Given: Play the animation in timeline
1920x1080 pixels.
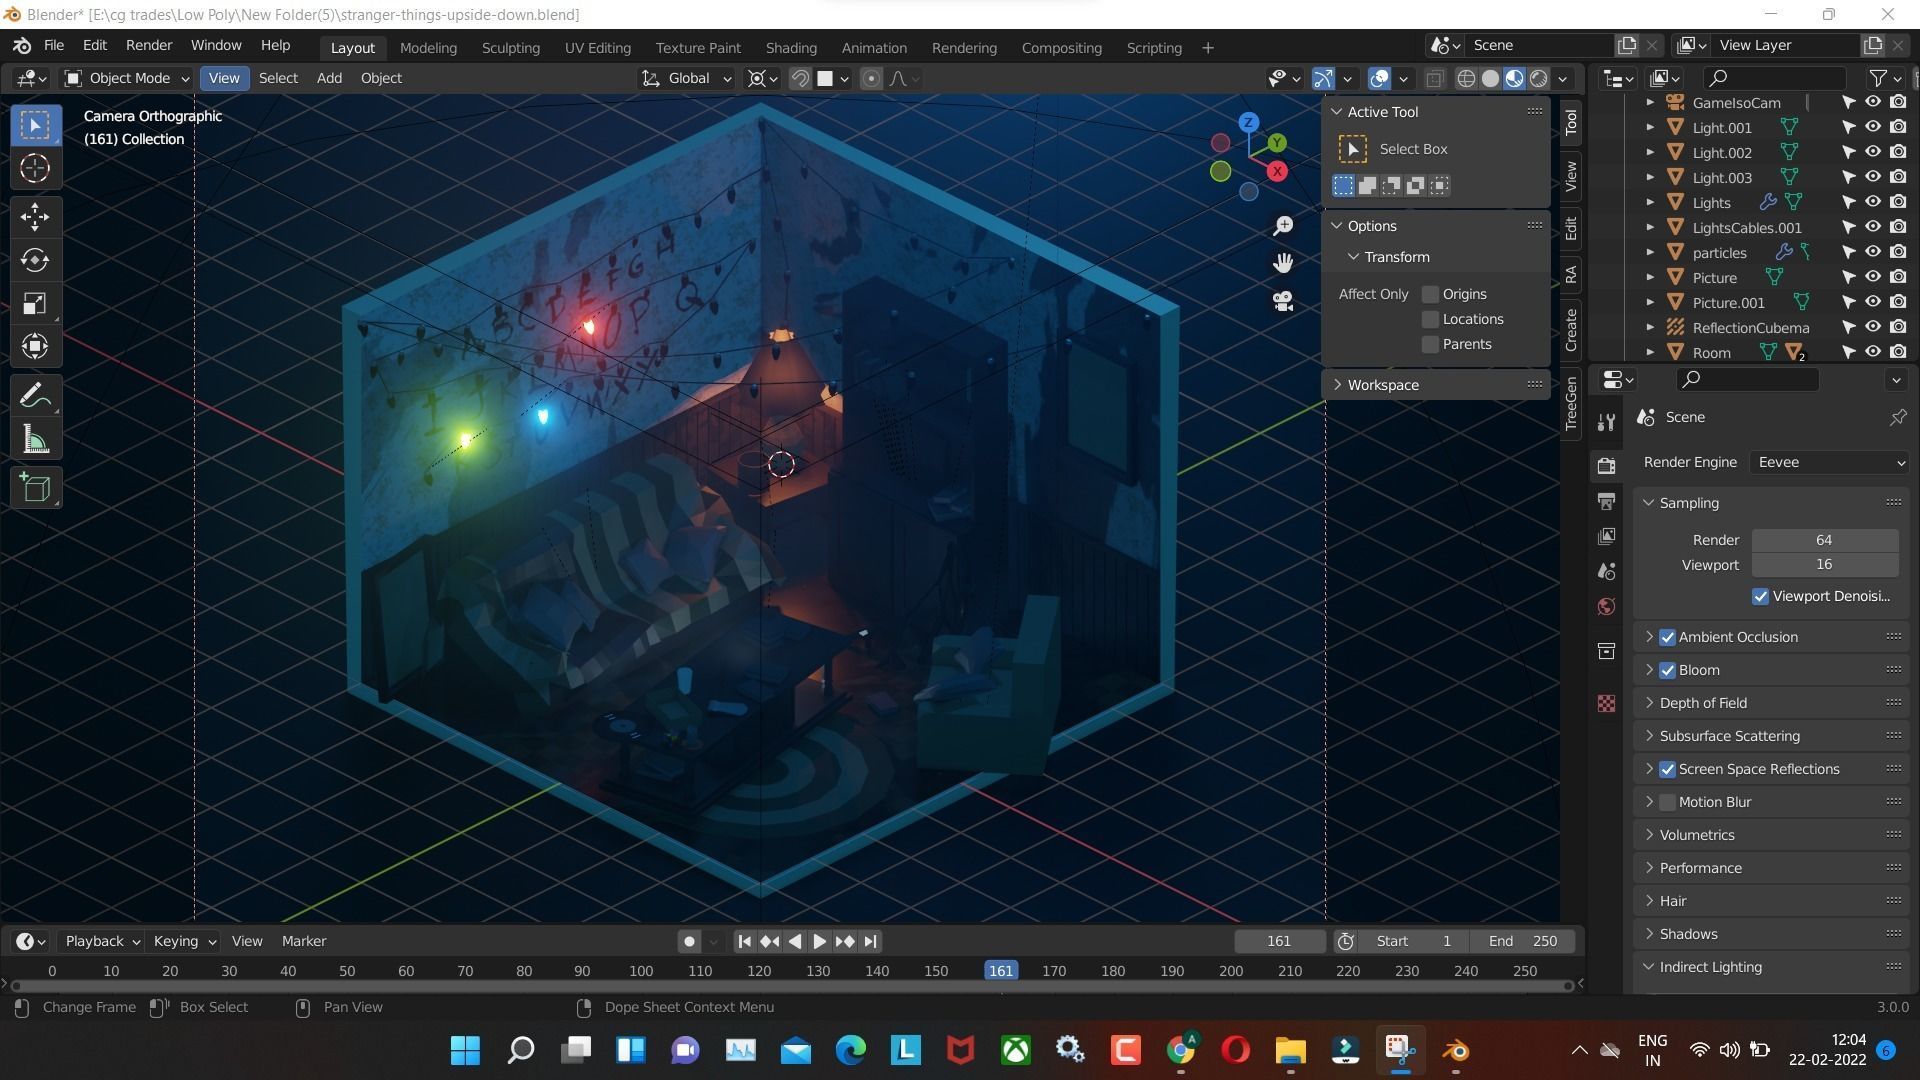Looking at the screenshot, I should 819,941.
